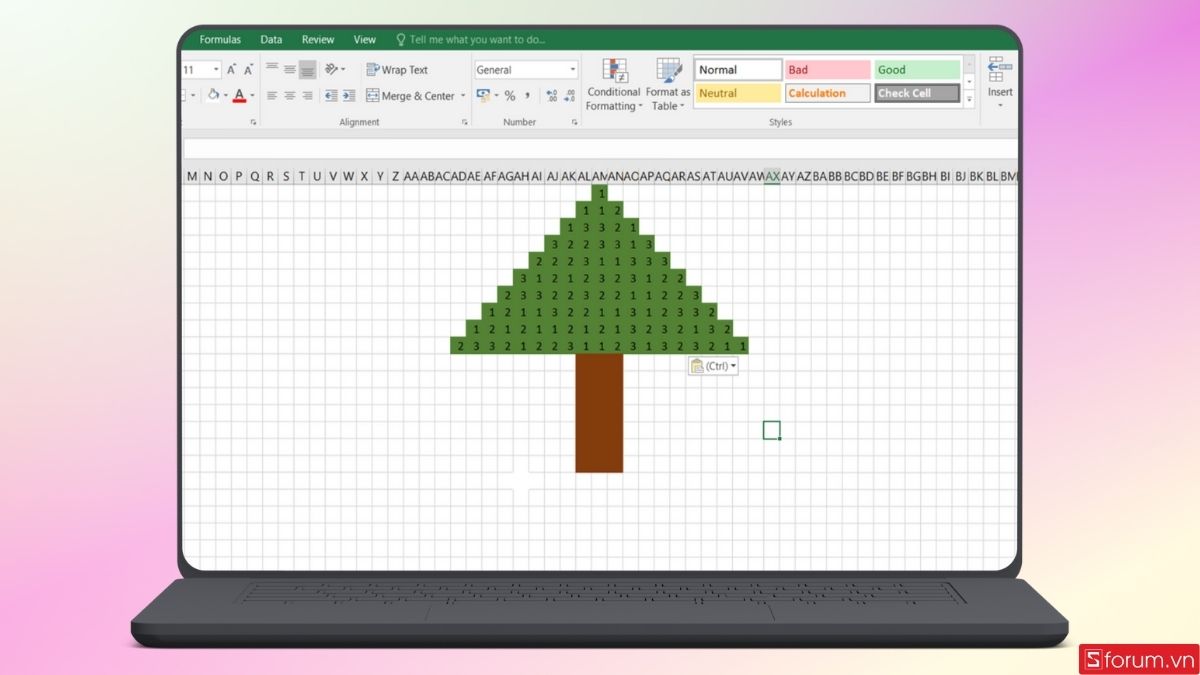Open the Font group dialog launcher

[253, 122]
